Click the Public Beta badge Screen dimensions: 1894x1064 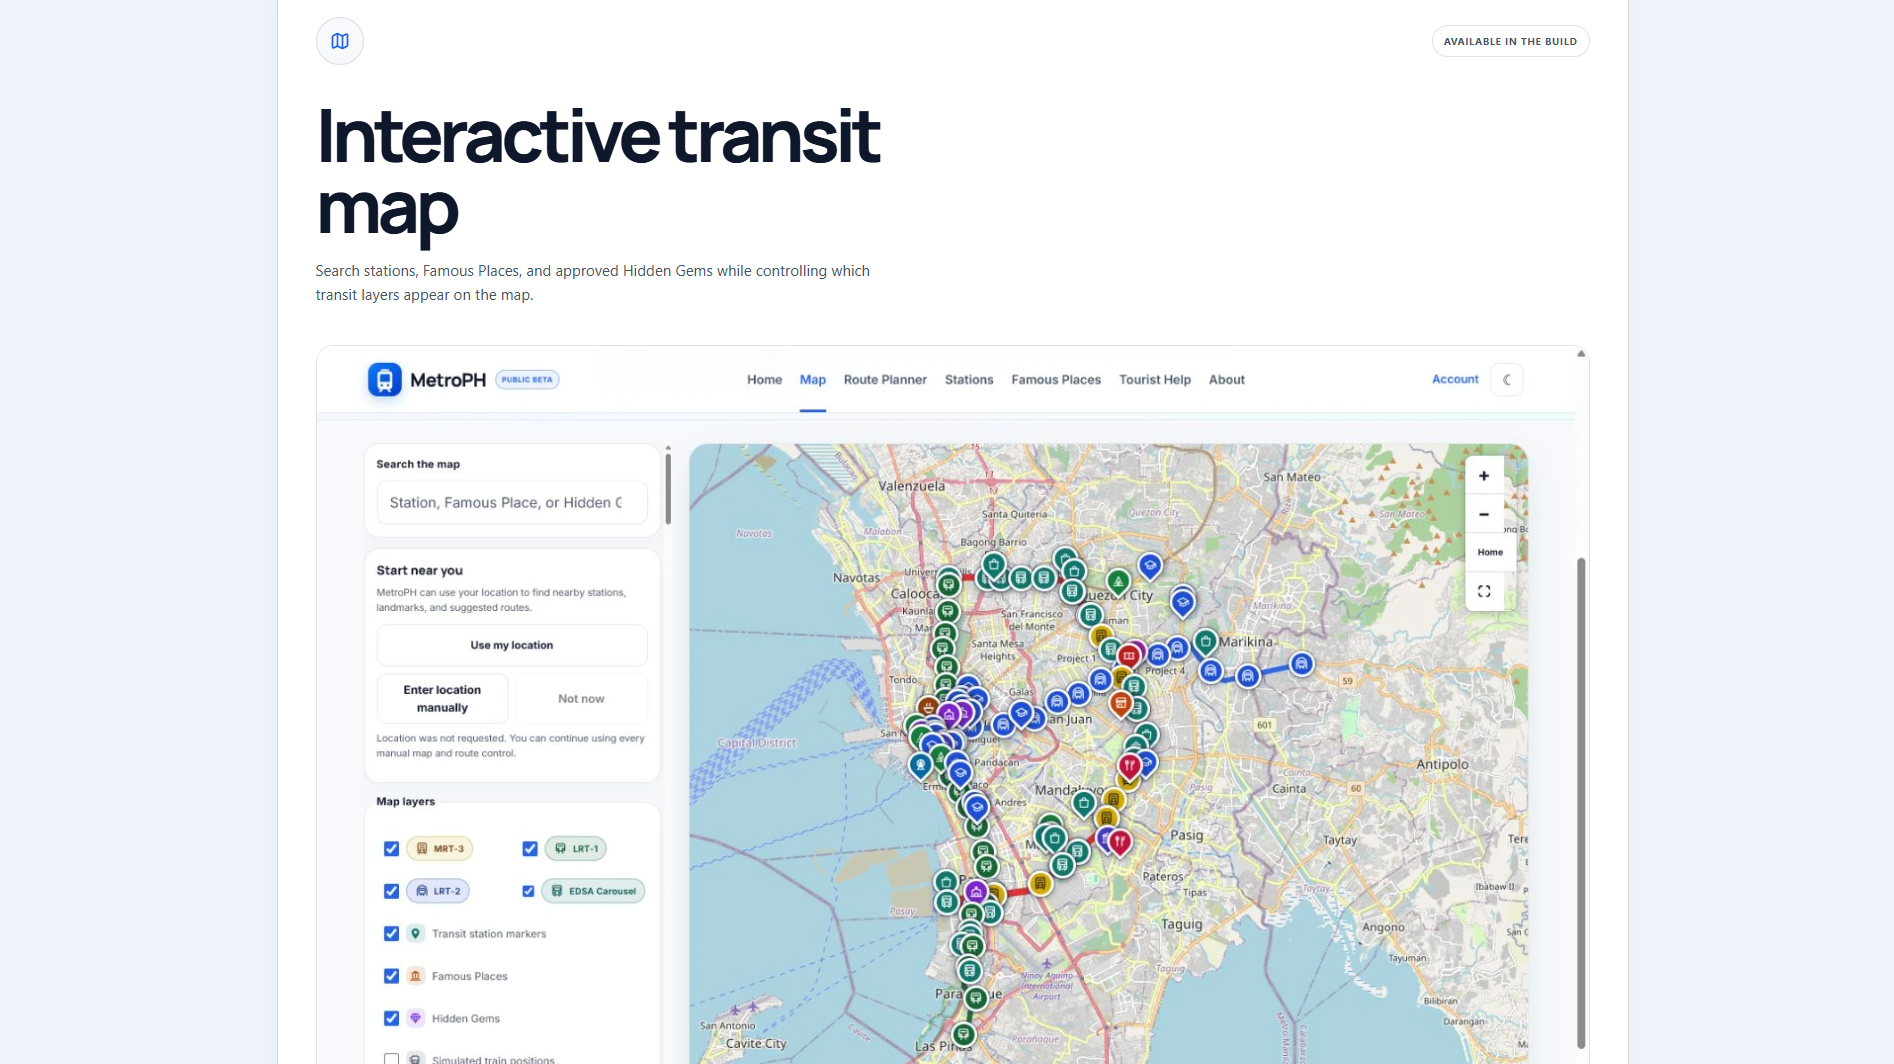[527, 380]
